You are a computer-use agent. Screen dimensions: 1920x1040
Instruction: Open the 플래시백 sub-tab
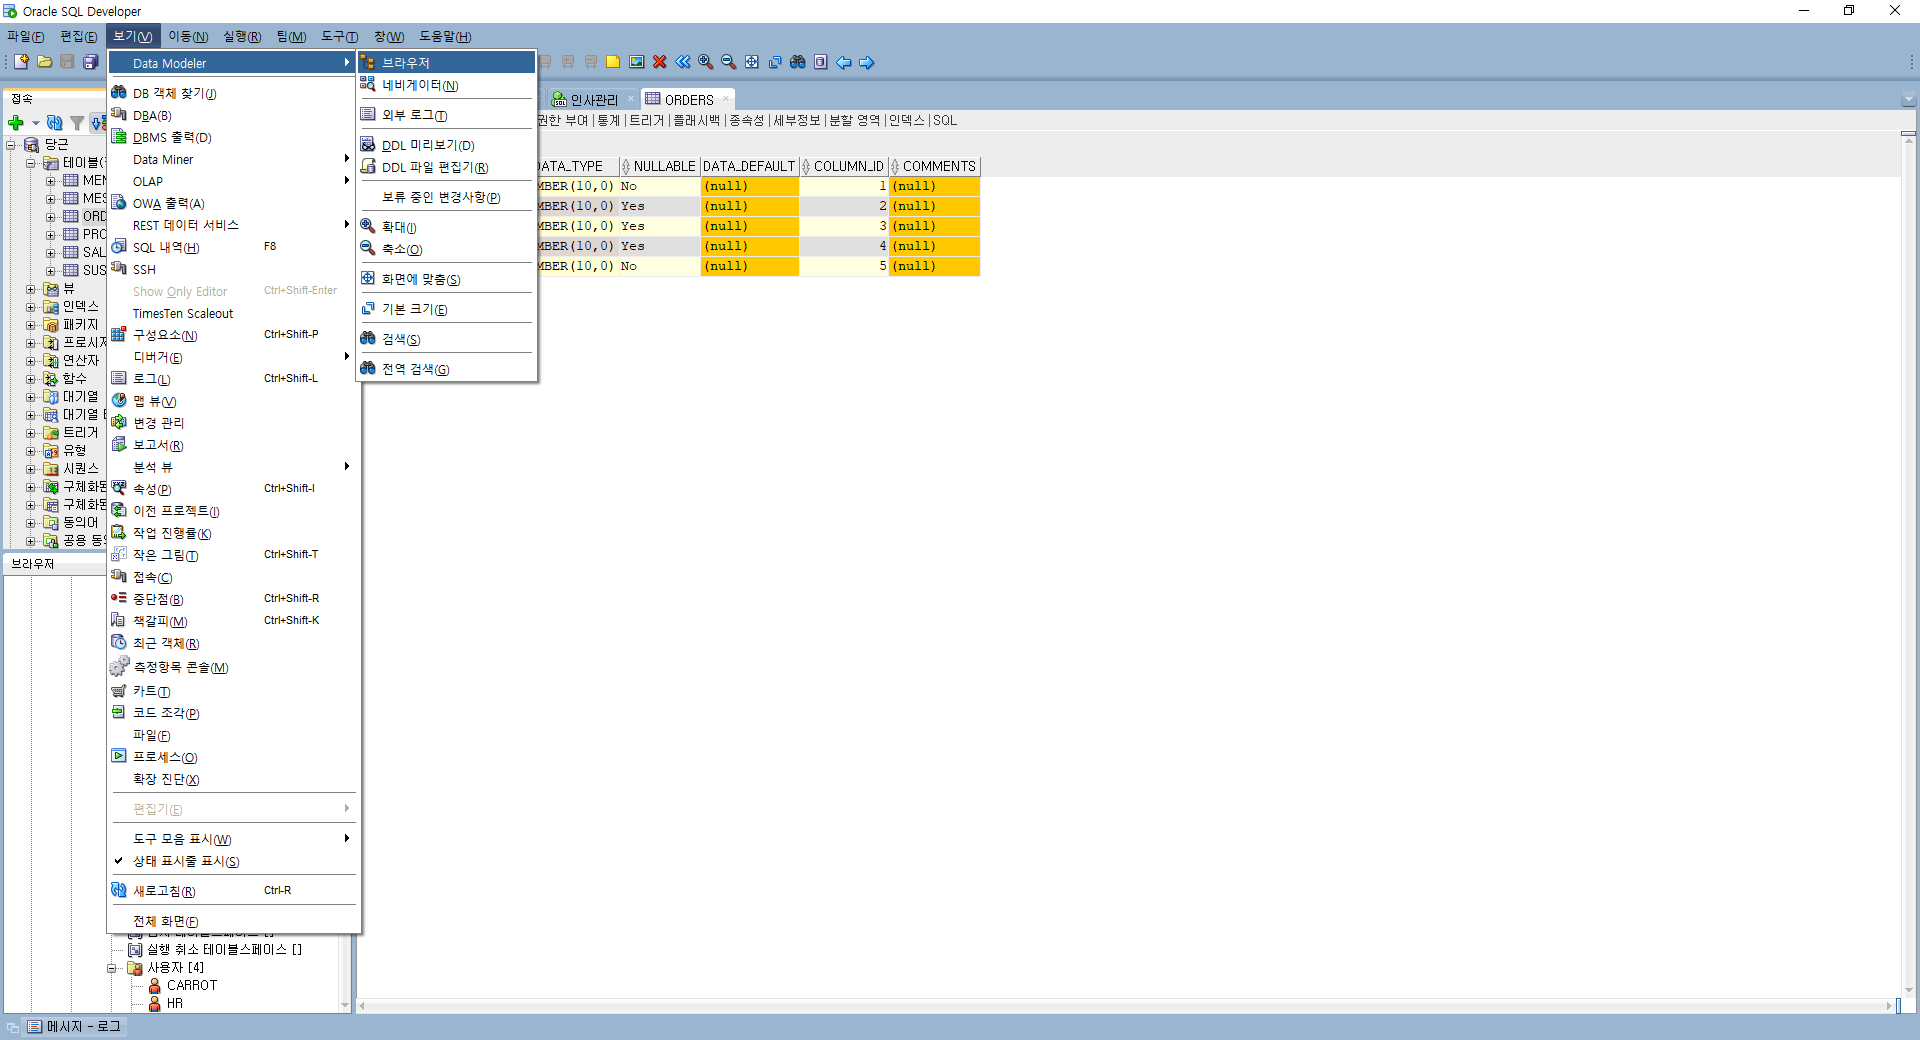pos(697,120)
